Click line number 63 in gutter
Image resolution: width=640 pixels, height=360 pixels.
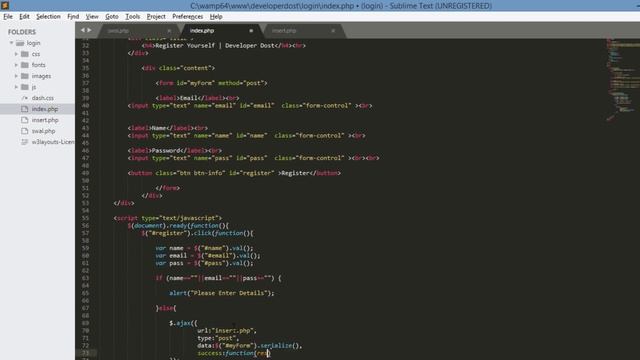pyautogui.click(x=85, y=278)
